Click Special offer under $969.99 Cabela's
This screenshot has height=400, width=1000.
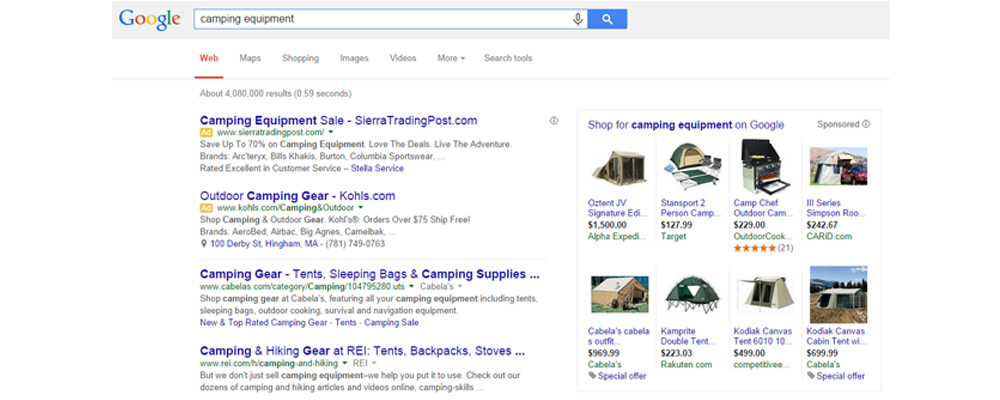(x=621, y=376)
